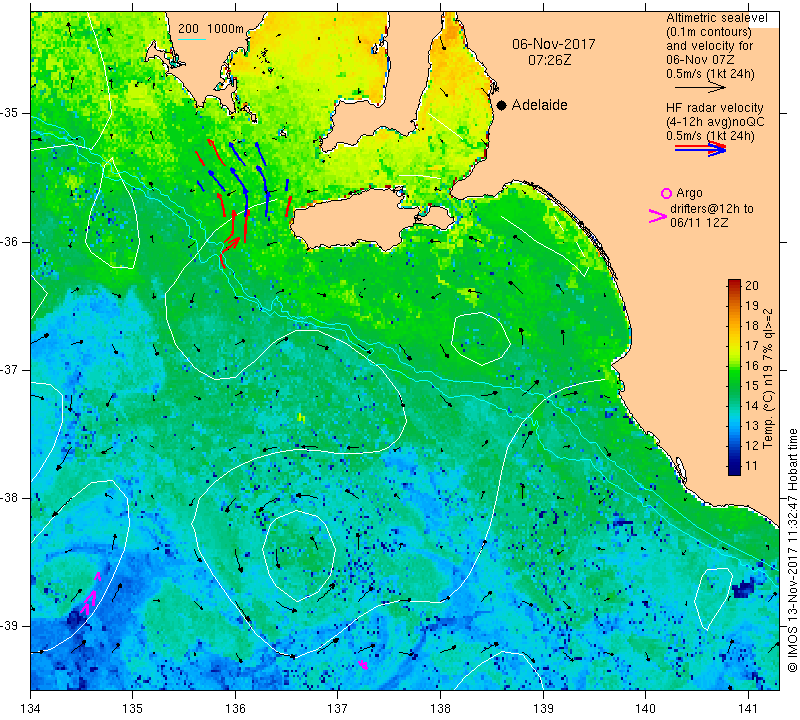Click the red and blue HF radar legend arrow
800x720 pixels.
(700, 148)
